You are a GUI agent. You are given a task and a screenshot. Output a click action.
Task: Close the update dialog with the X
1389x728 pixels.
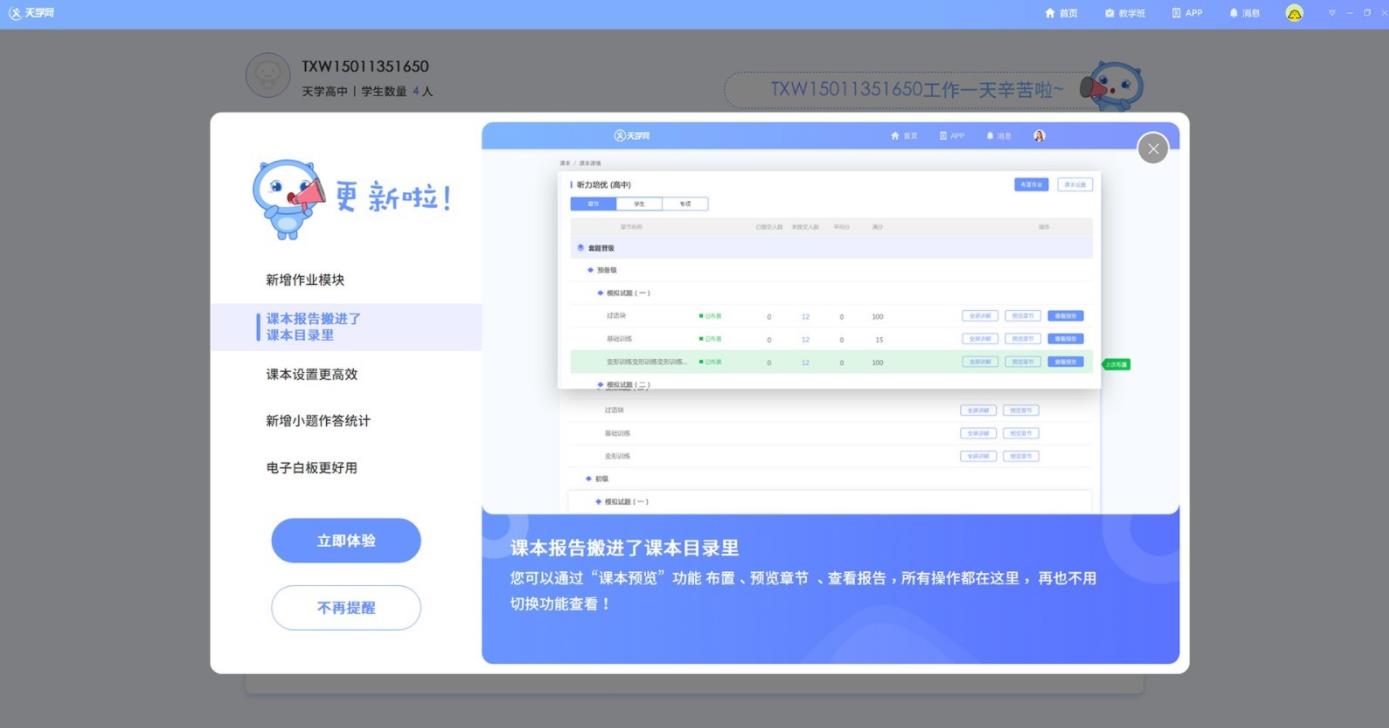point(1153,148)
